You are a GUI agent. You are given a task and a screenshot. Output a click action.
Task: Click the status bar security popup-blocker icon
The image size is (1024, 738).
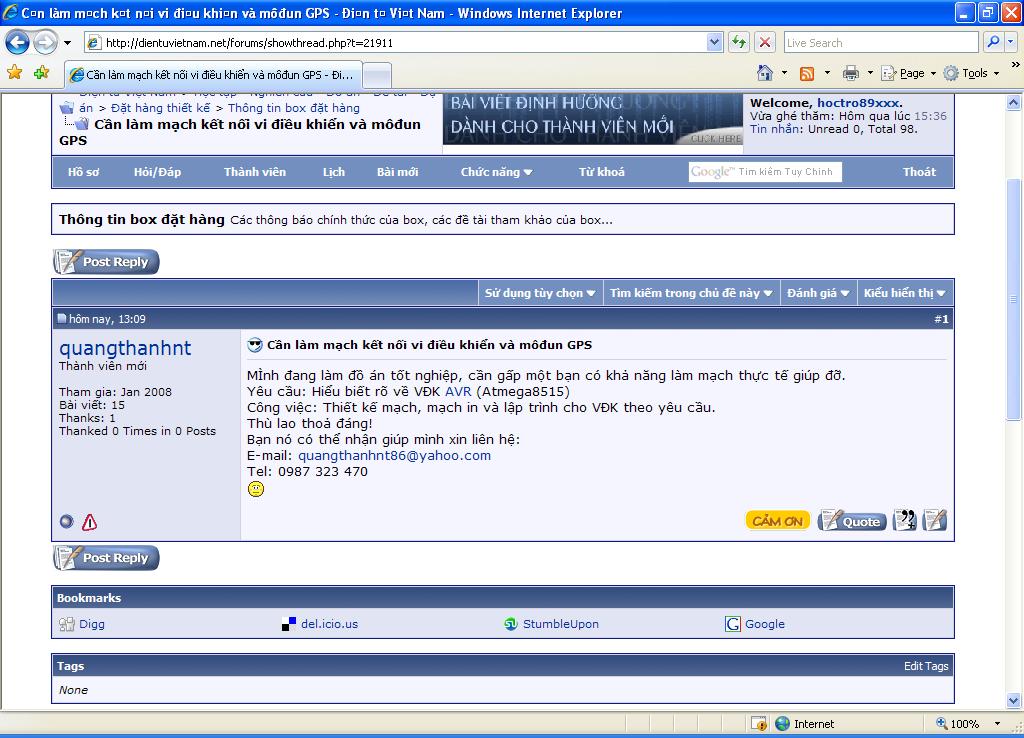tap(759, 724)
